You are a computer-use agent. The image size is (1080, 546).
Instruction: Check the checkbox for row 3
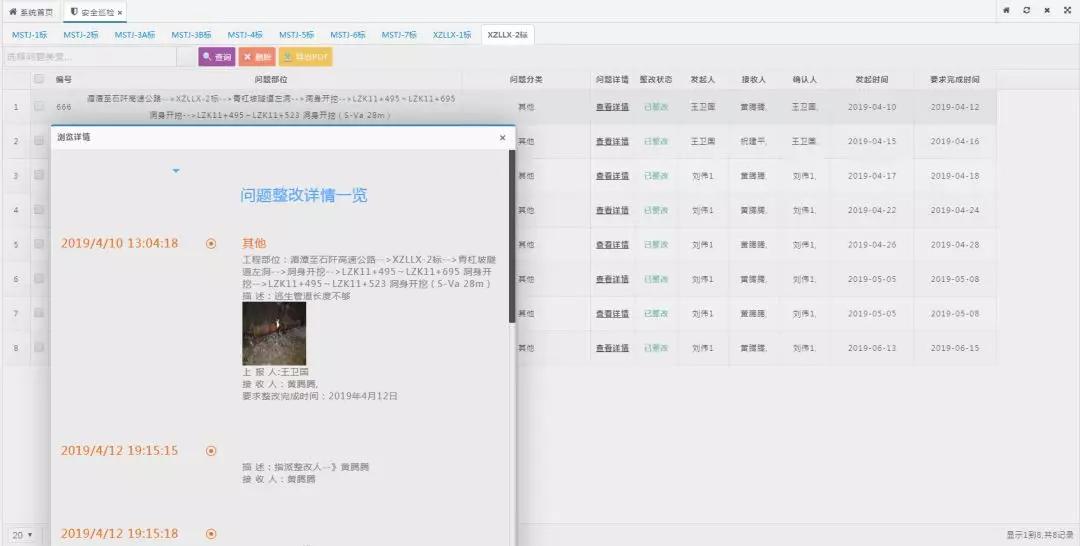(39, 175)
